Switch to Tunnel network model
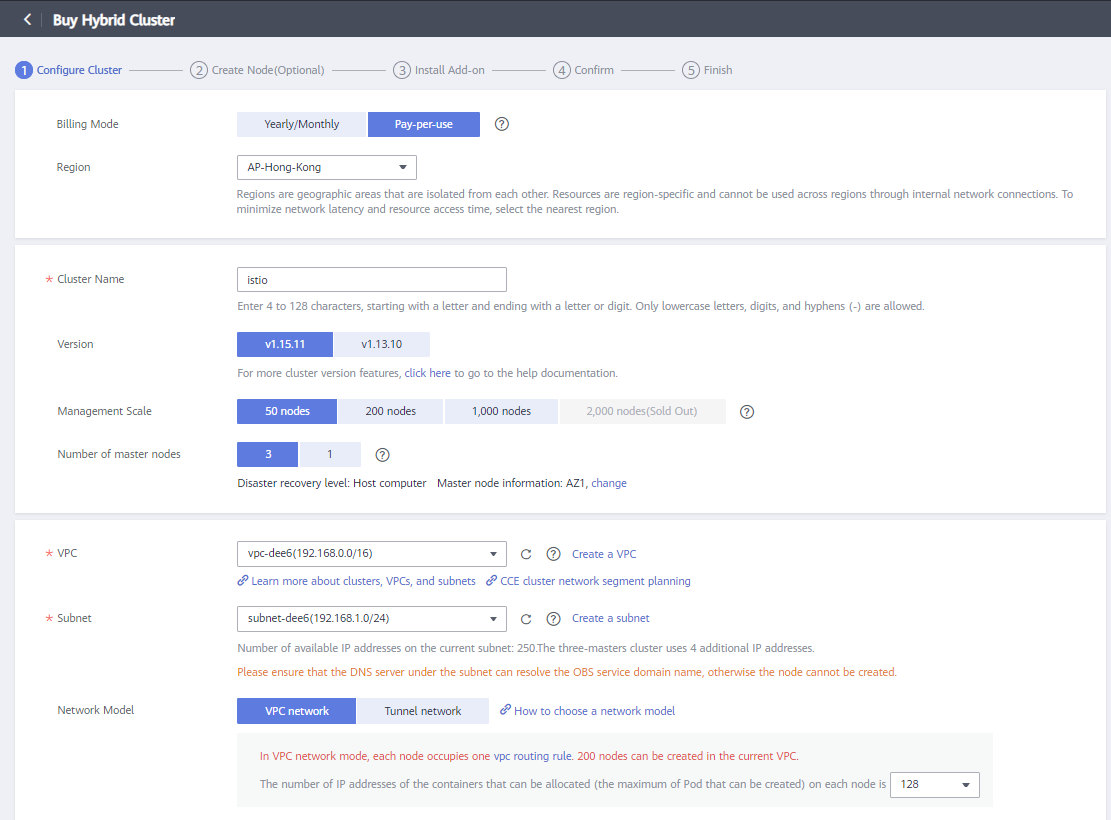The height and width of the screenshot is (820, 1111). pyautogui.click(x=423, y=711)
